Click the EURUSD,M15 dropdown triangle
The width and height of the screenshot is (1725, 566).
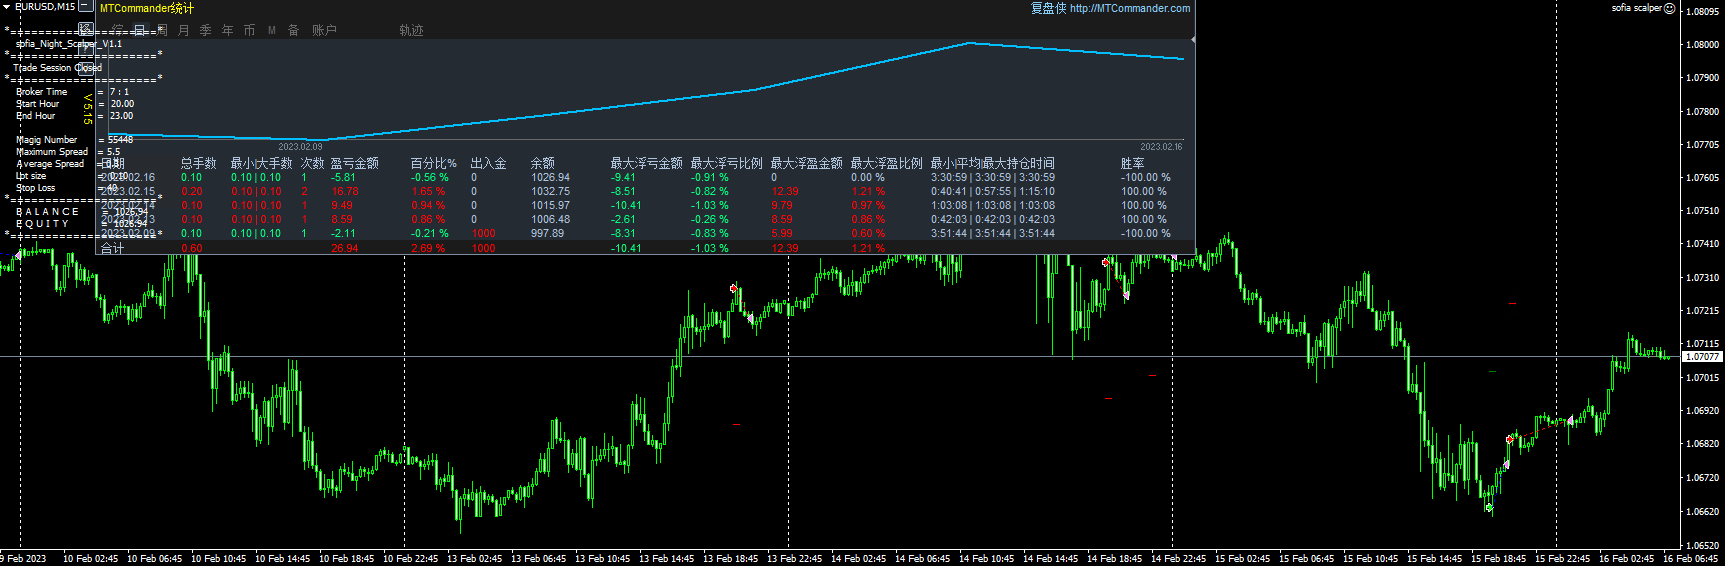7,6
